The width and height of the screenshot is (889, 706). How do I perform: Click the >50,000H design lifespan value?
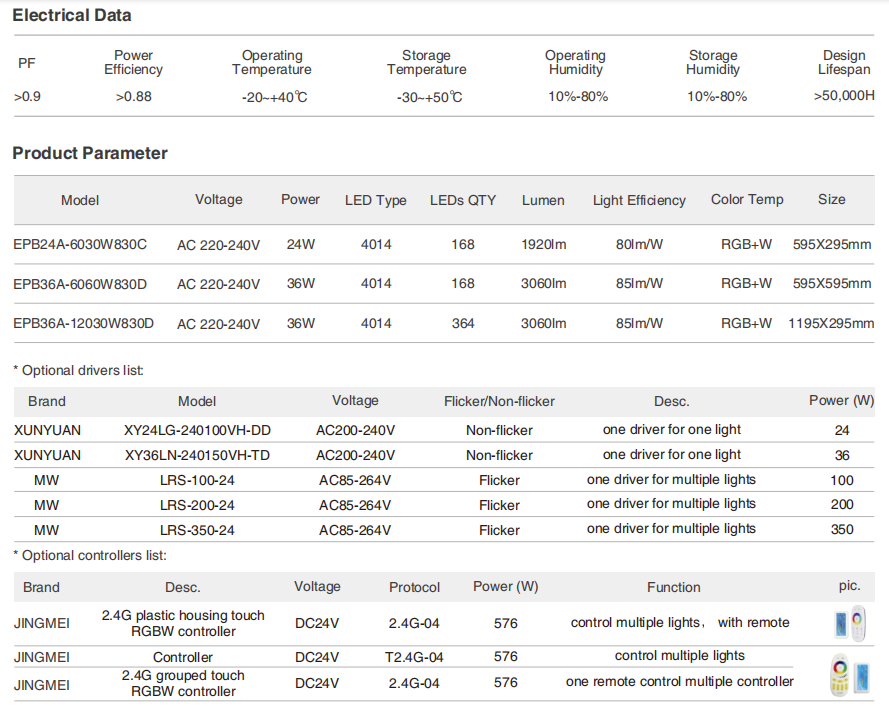(x=844, y=96)
